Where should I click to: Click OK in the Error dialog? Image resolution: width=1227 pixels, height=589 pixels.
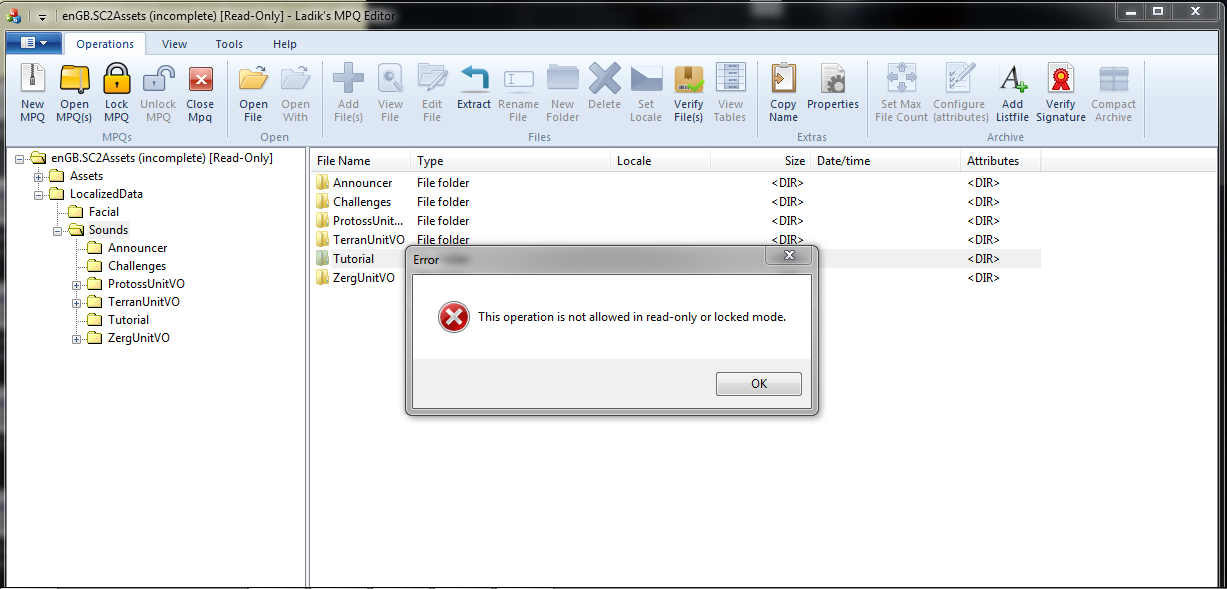759,384
